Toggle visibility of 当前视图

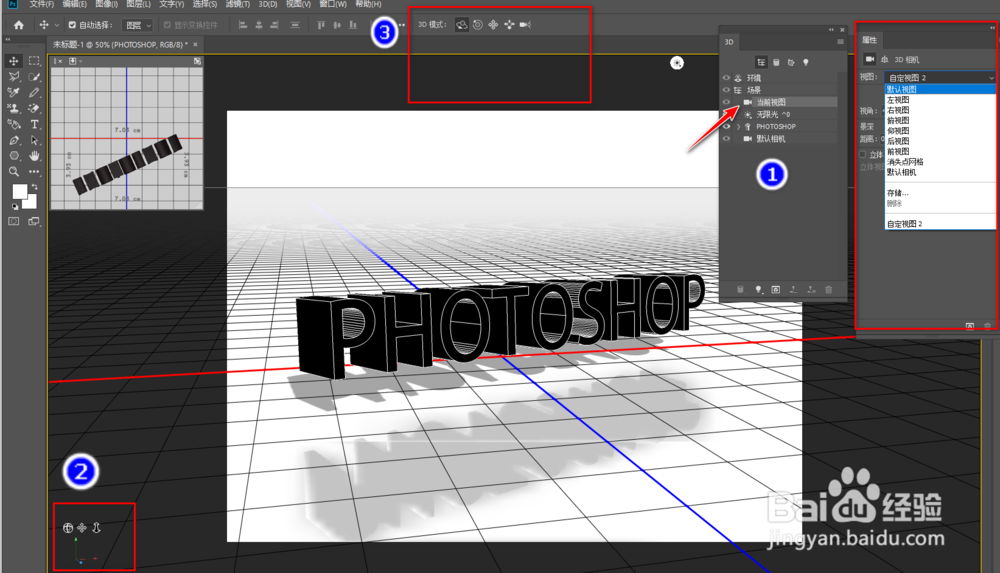(x=726, y=102)
